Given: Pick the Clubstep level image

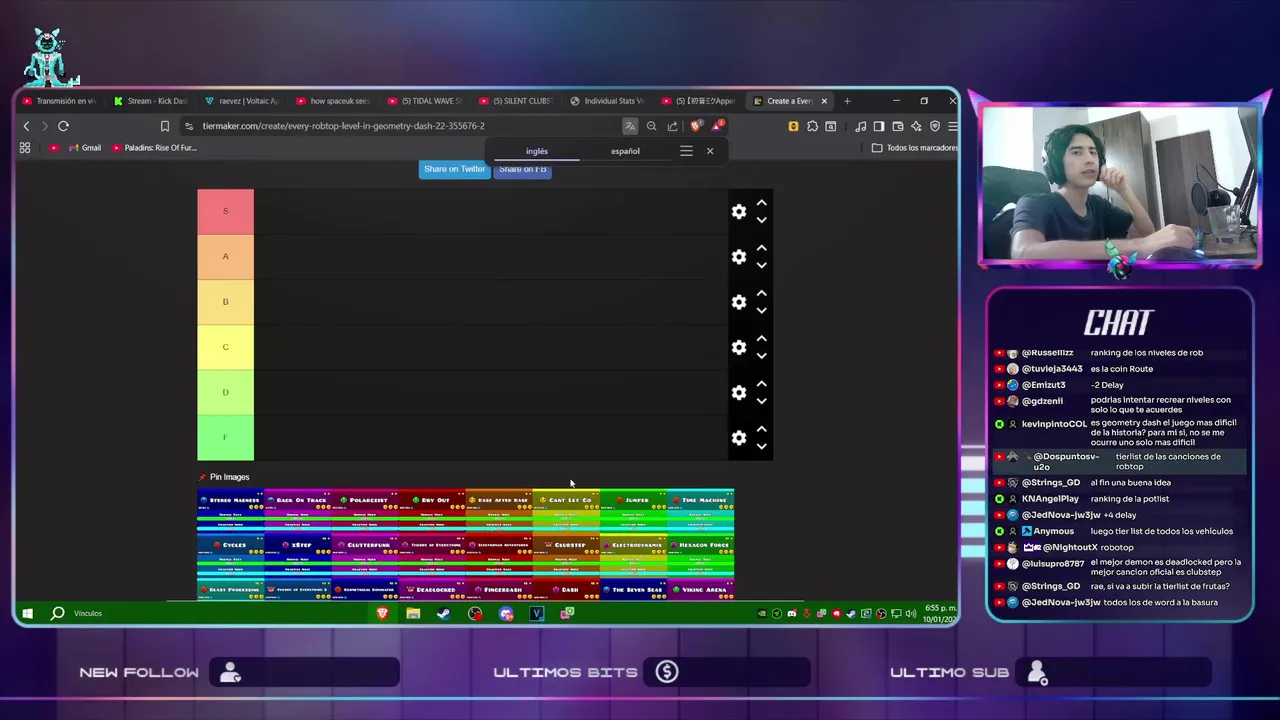Looking at the screenshot, I should click(566, 556).
